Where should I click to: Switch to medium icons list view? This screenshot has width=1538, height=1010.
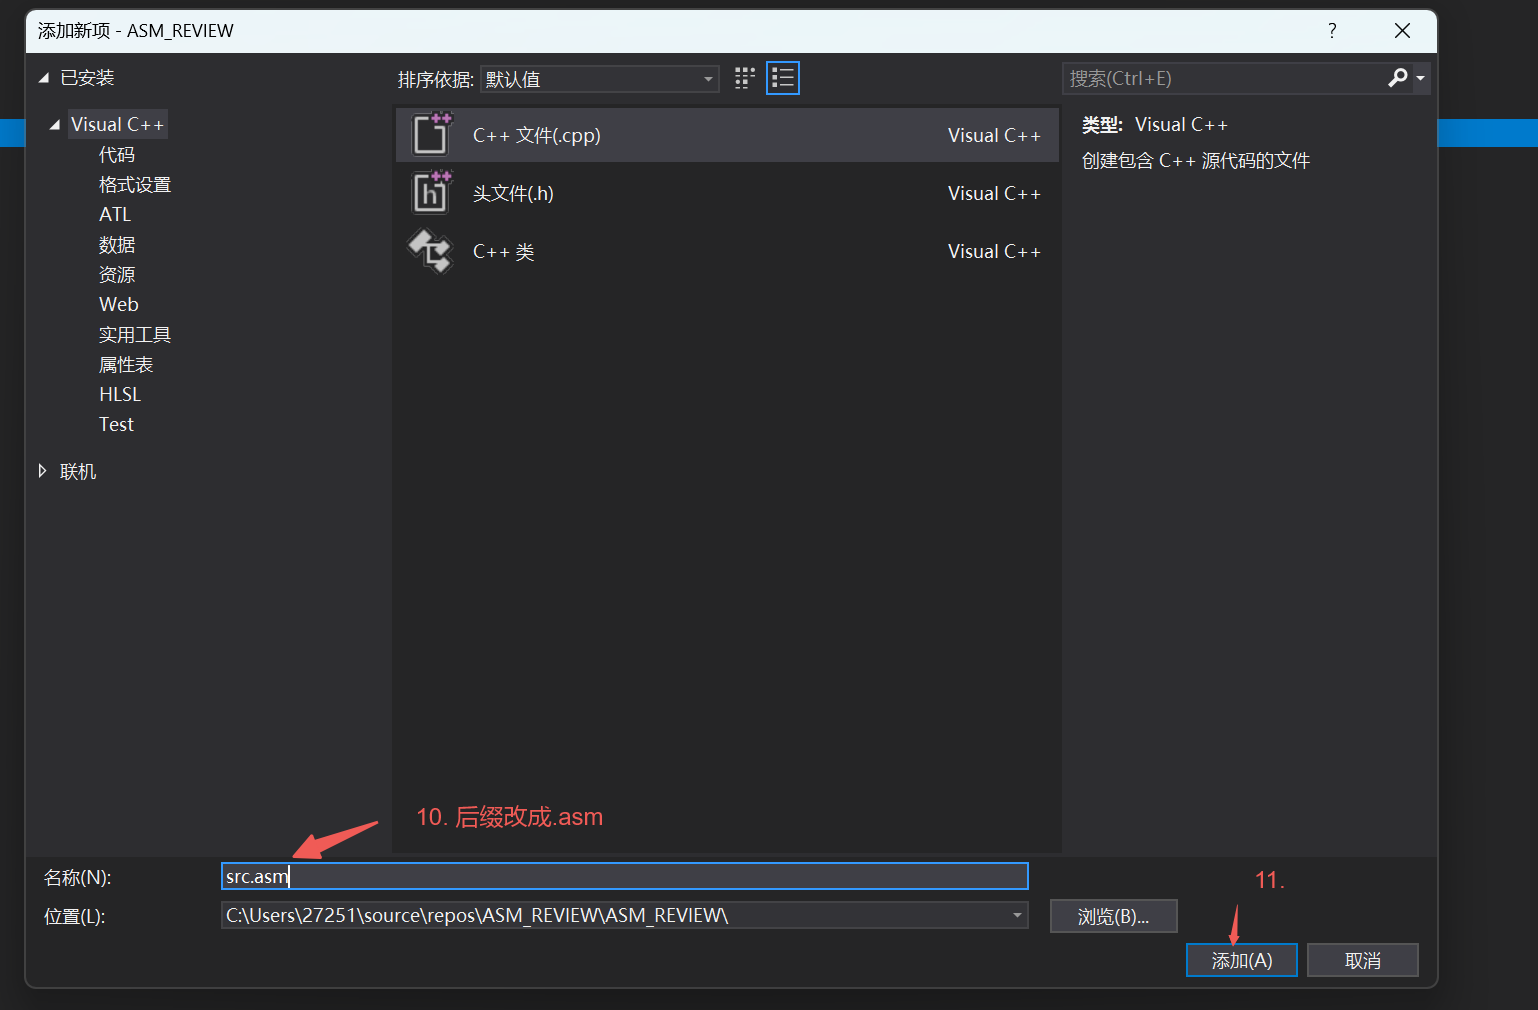click(783, 78)
